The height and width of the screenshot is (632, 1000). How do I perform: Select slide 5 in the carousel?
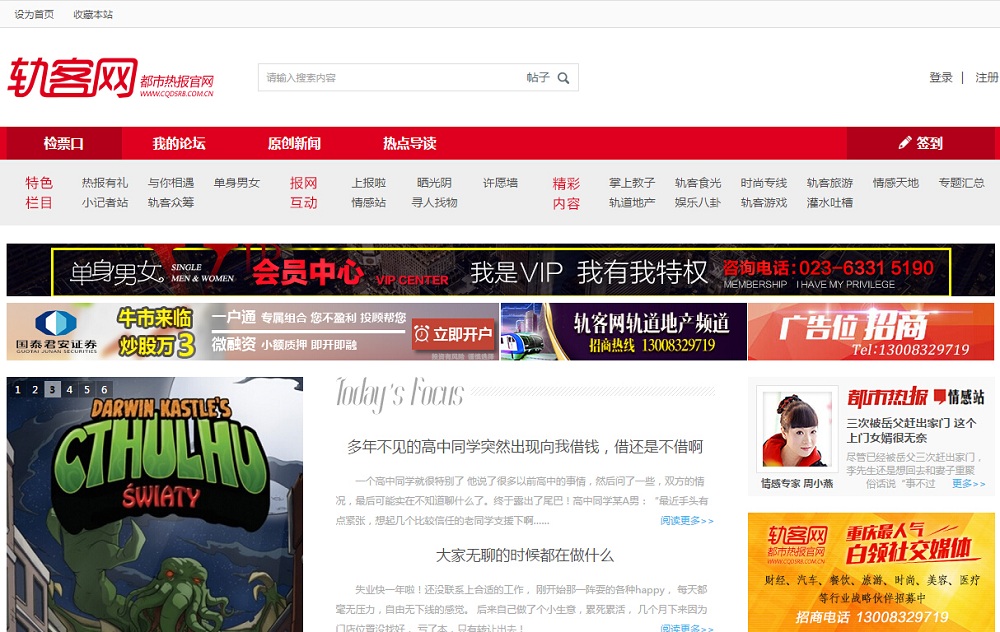click(x=87, y=389)
